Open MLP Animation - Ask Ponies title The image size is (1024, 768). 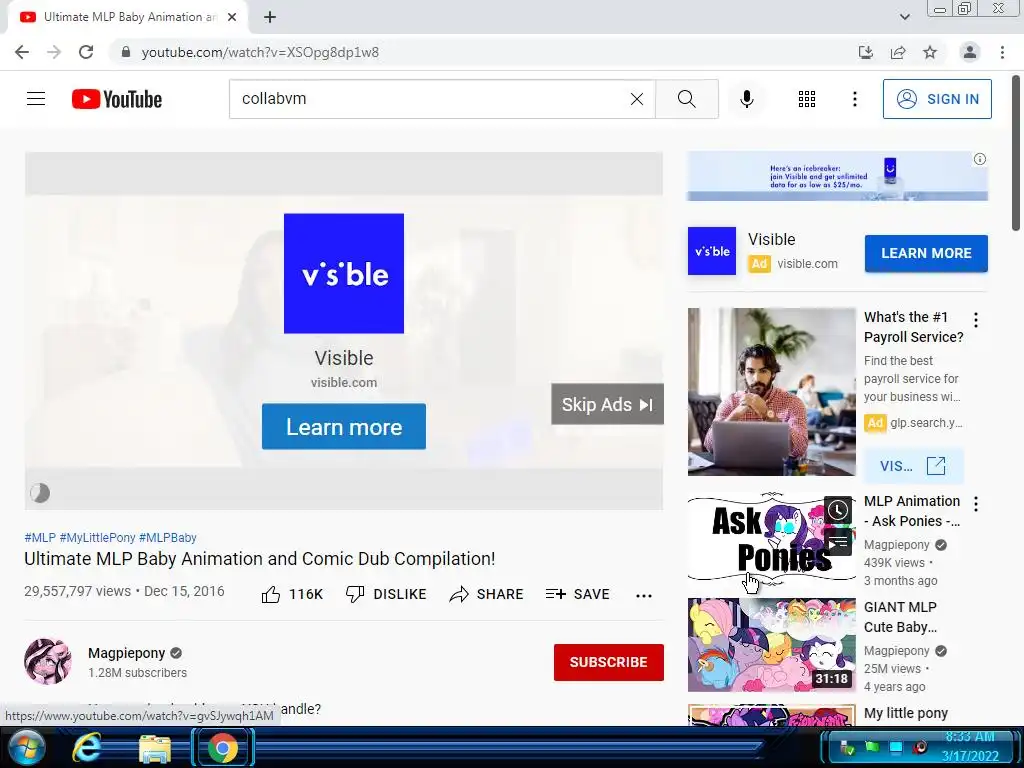912,511
